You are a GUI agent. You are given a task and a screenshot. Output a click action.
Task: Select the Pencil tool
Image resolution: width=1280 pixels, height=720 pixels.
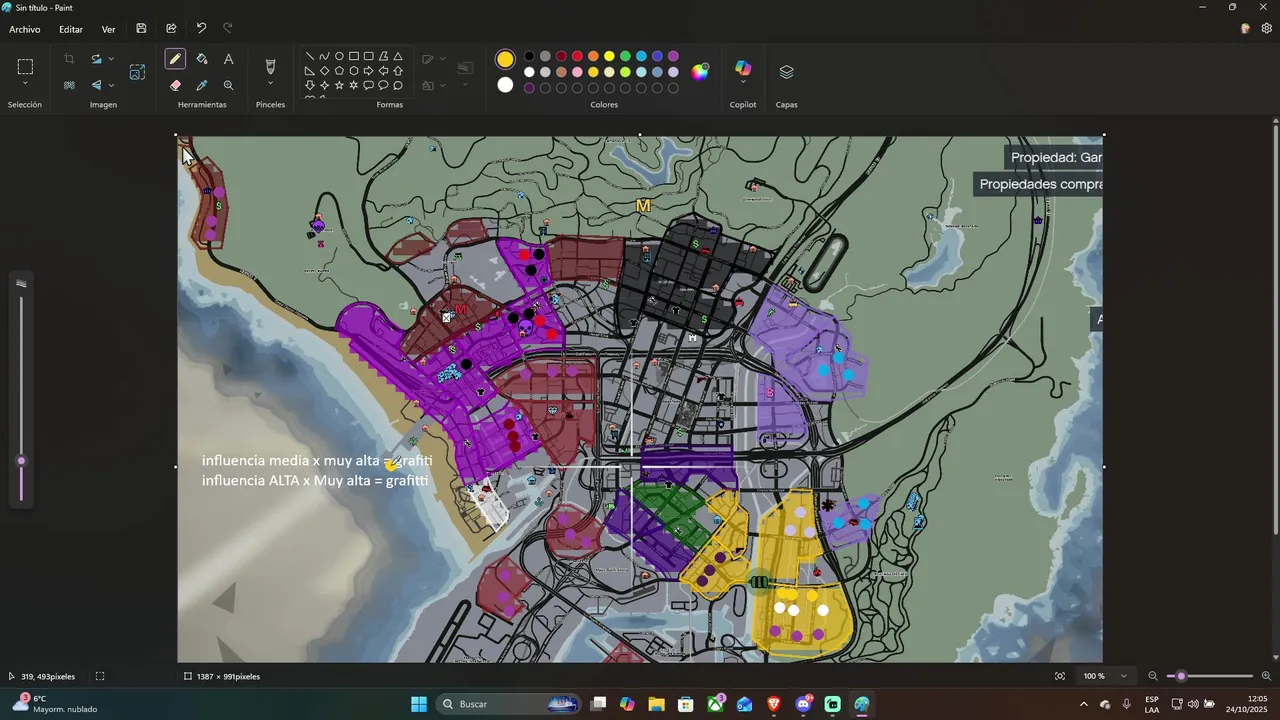(x=175, y=60)
